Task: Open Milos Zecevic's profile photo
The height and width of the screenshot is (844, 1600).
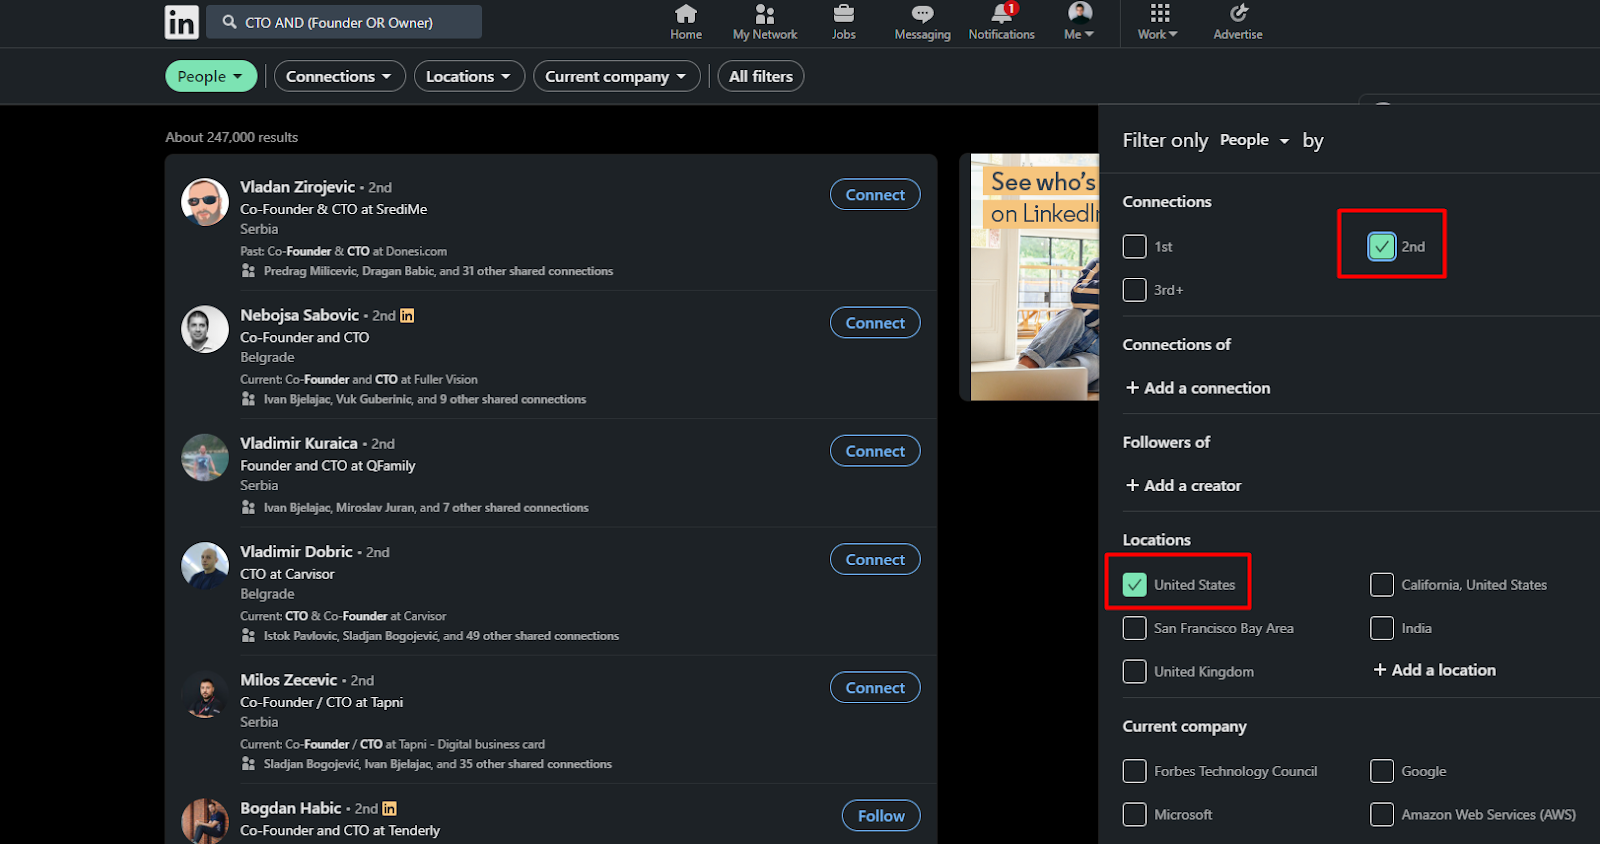Action: tap(205, 695)
